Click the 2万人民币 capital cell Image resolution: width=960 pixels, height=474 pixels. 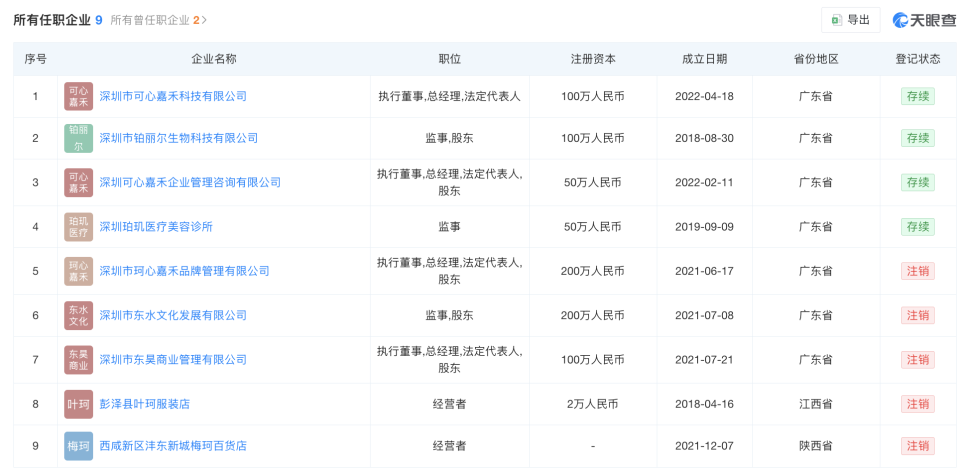point(593,404)
